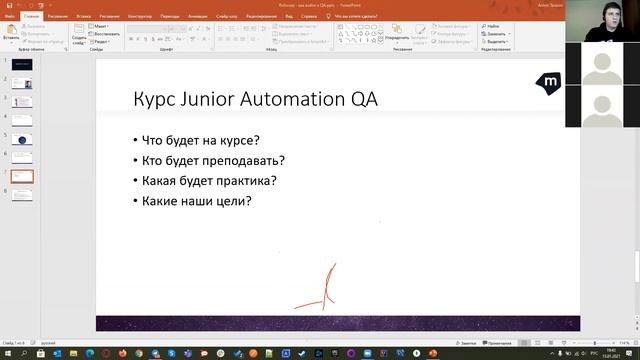
Task: Select the rectangle shape in shapes gallery
Action: (360, 27)
